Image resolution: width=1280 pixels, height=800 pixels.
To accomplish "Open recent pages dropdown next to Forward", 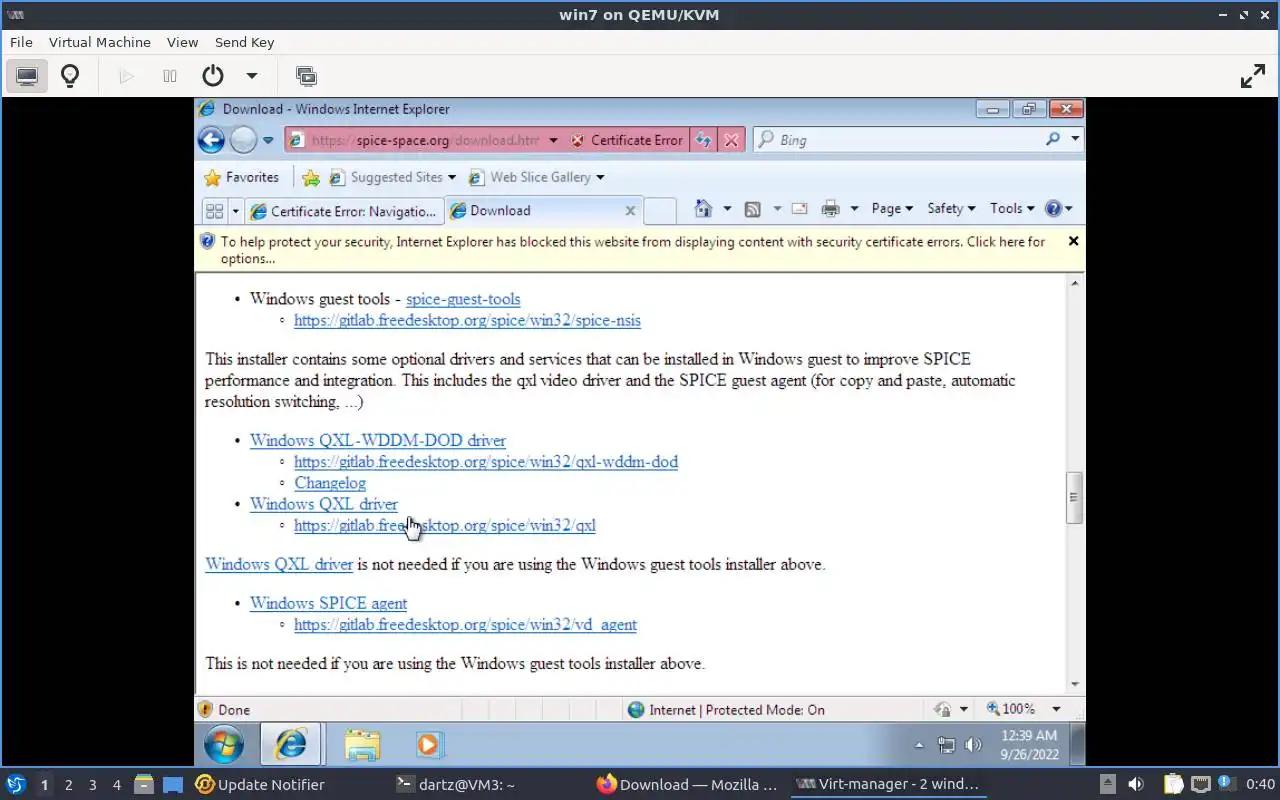I will (x=268, y=141).
